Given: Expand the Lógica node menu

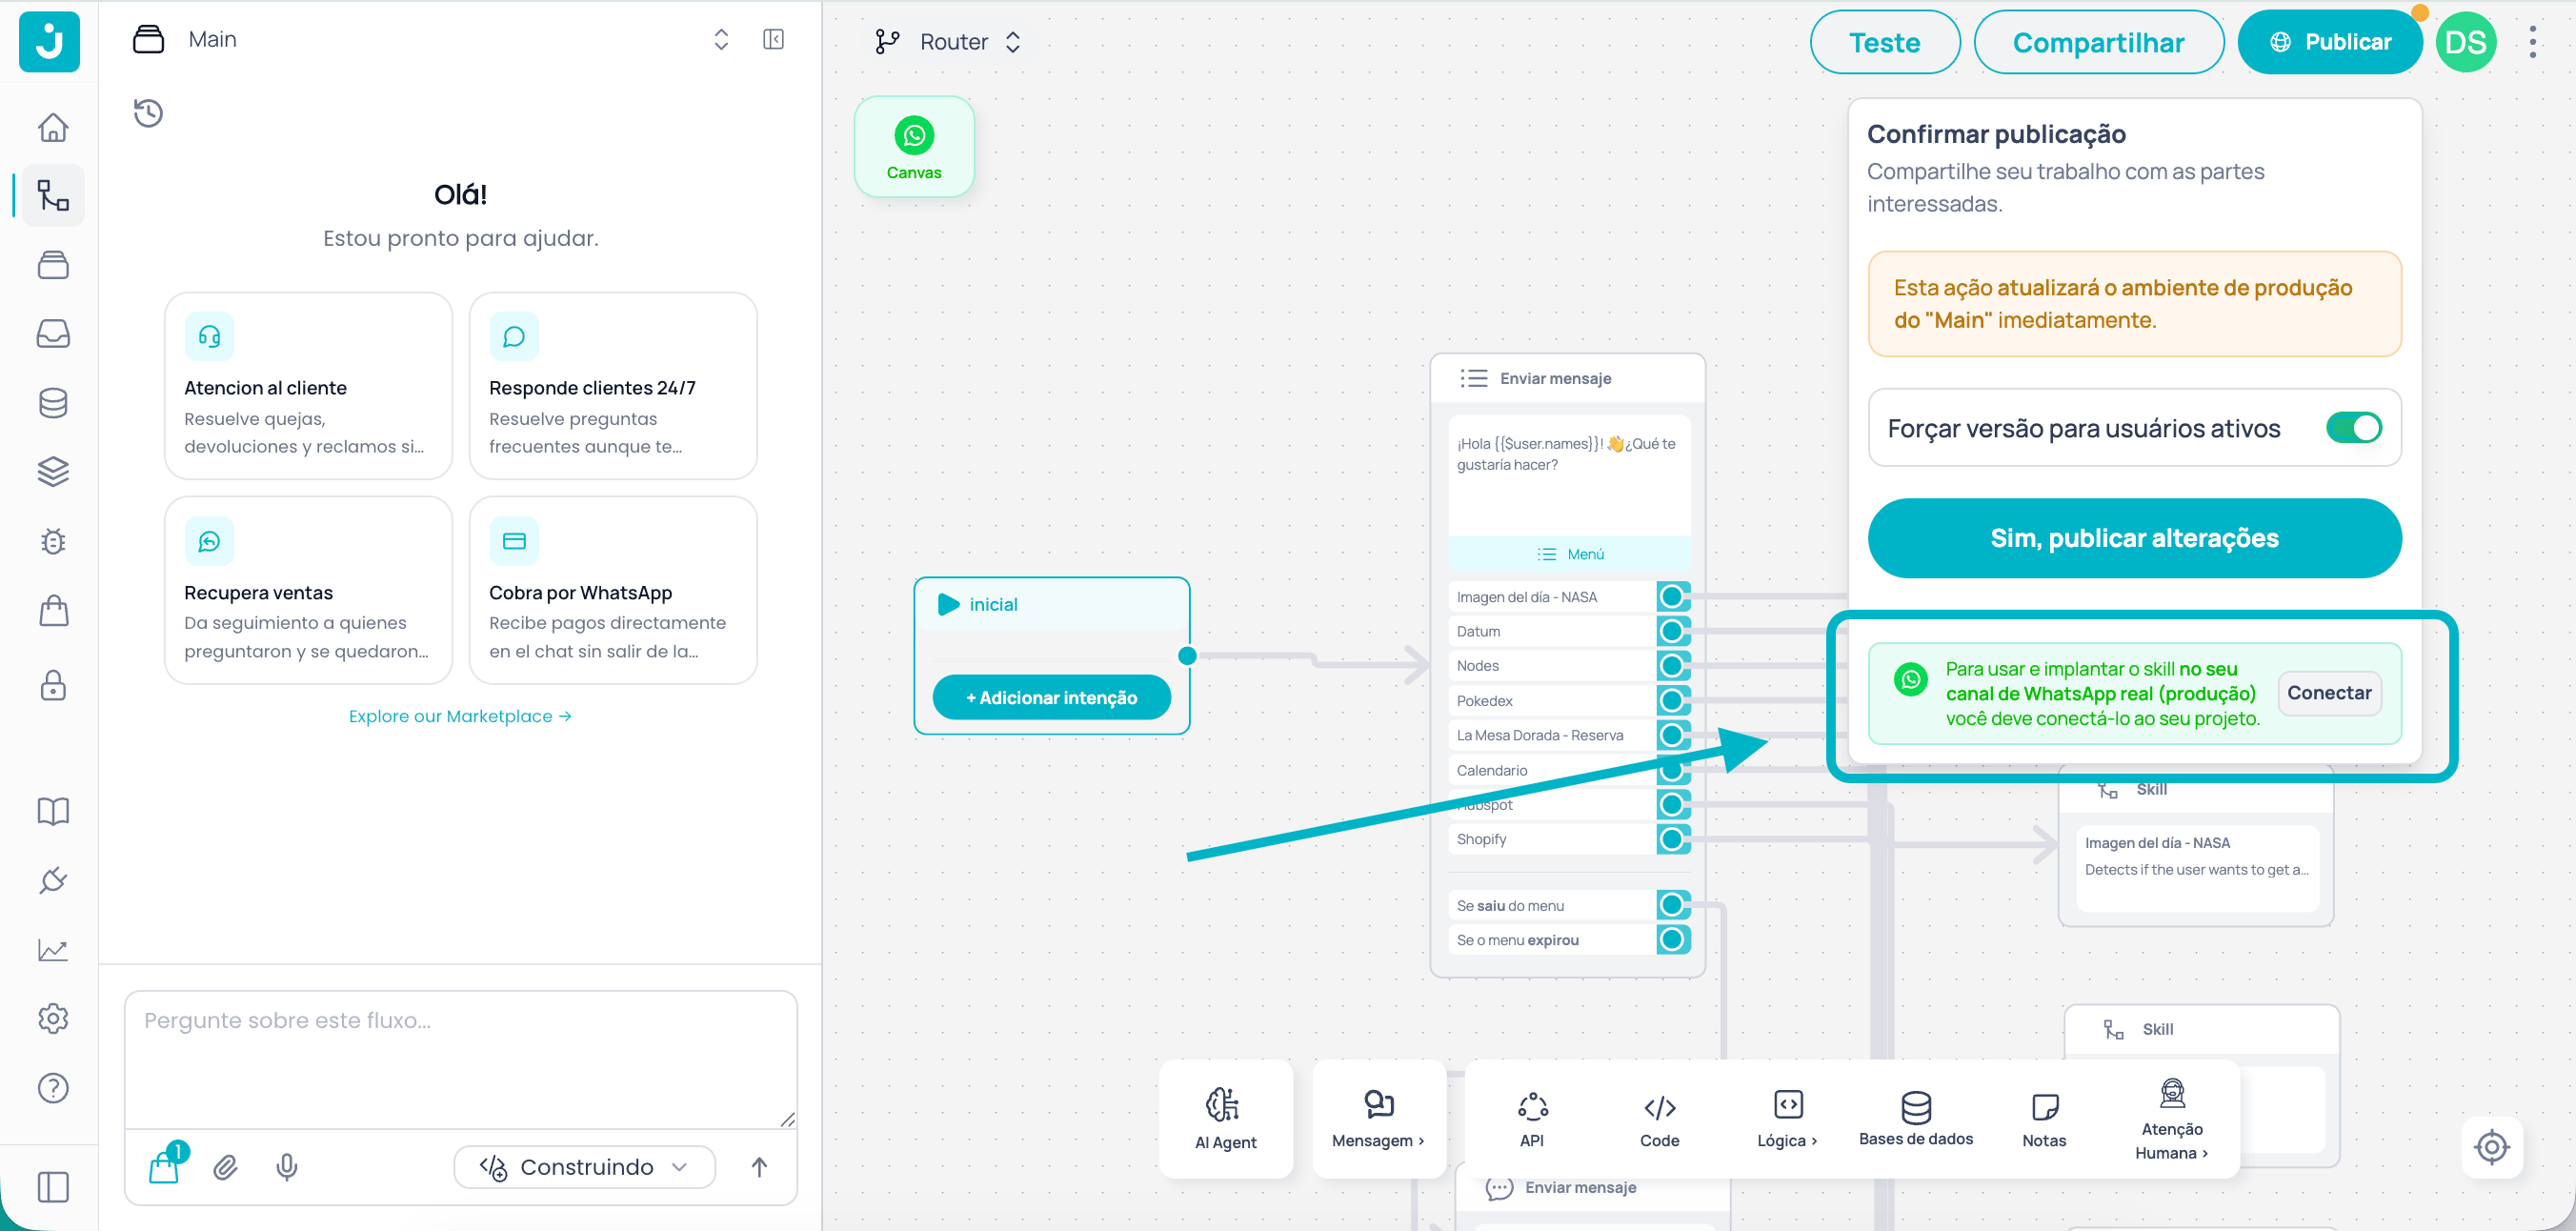Looking at the screenshot, I should coord(1787,1119).
